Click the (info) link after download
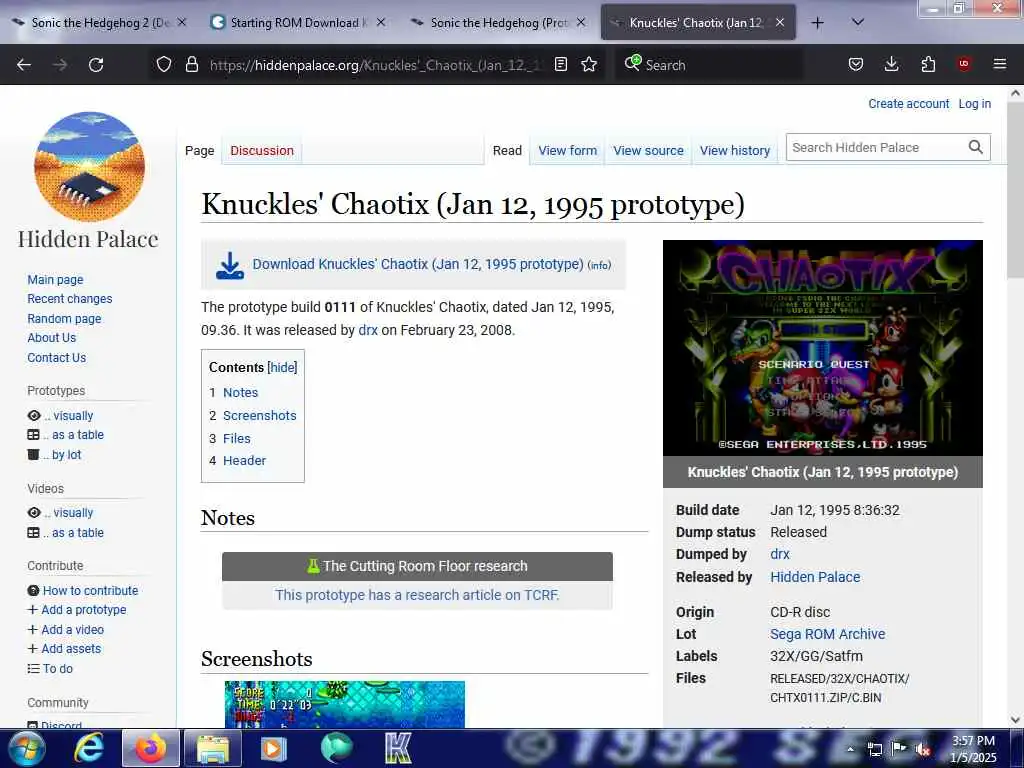The image size is (1024, 768). pos(600,265)
